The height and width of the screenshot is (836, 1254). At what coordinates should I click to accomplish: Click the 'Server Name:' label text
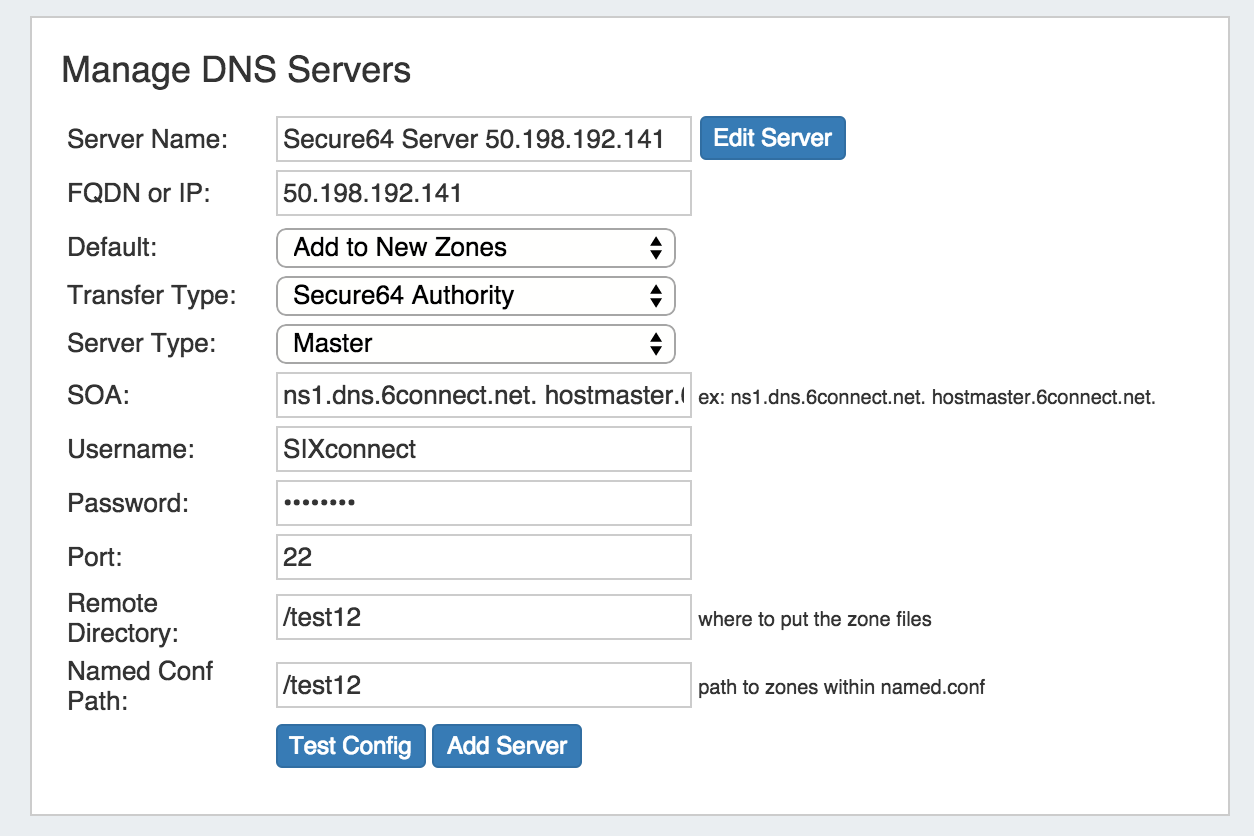pyautogui.click(x=147, y=139)
